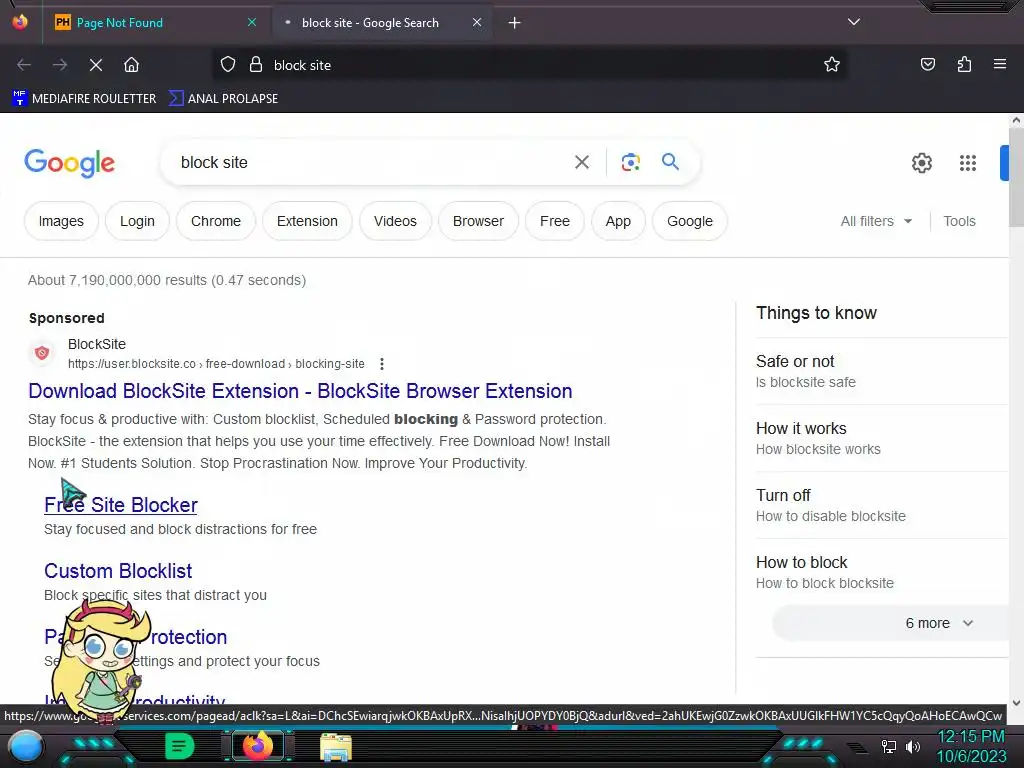Expand How to block topic
1024x768 pixels.
[882, 572]
